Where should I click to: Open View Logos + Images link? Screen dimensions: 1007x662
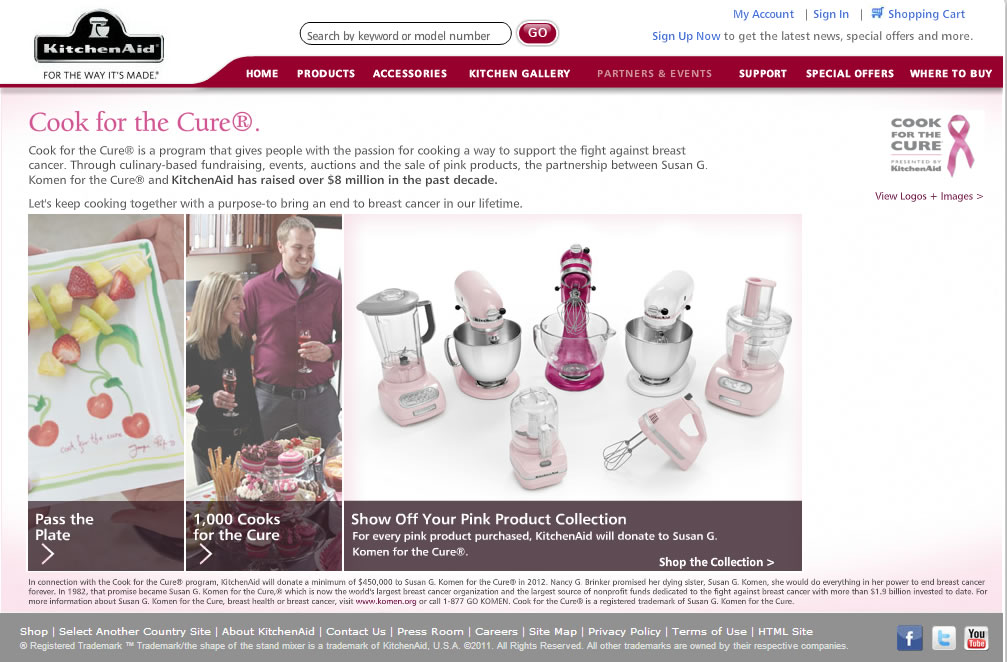click(x=929, y=196)
